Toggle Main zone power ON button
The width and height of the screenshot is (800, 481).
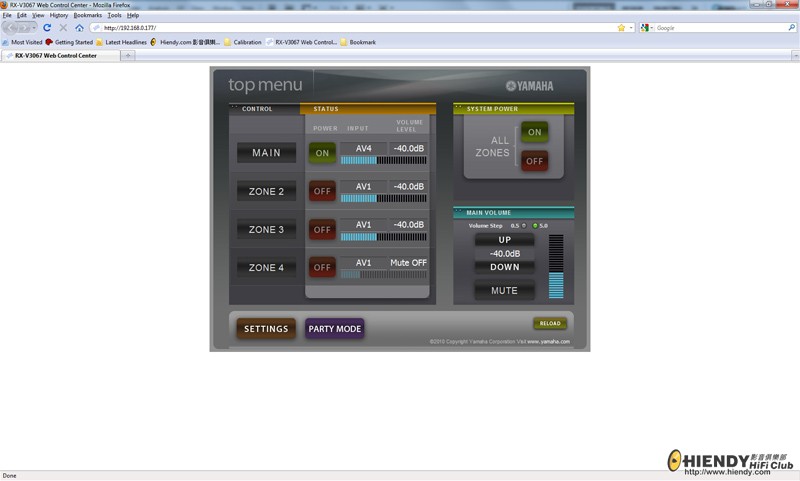tap(322, 153)
